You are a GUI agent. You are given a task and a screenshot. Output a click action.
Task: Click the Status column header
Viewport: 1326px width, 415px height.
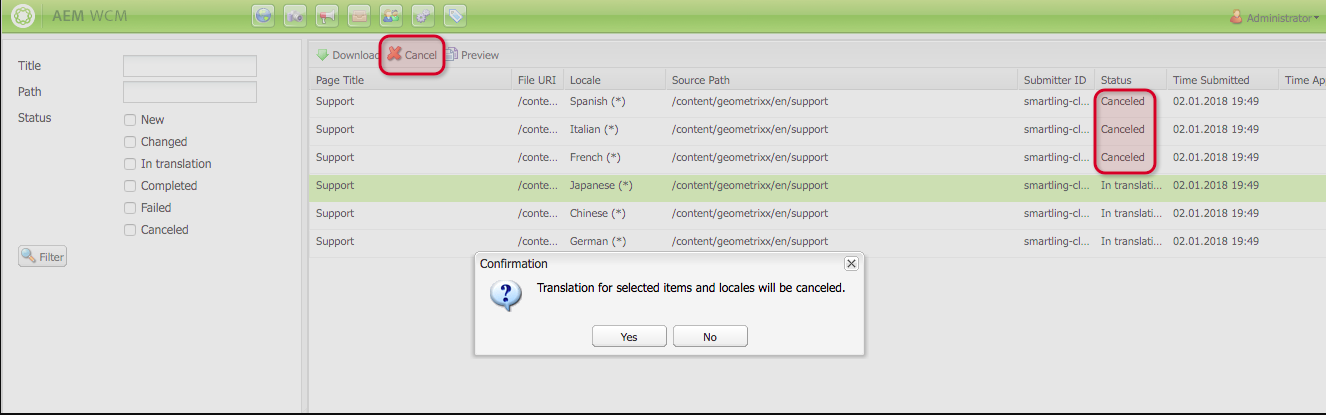coord(1116,80)
